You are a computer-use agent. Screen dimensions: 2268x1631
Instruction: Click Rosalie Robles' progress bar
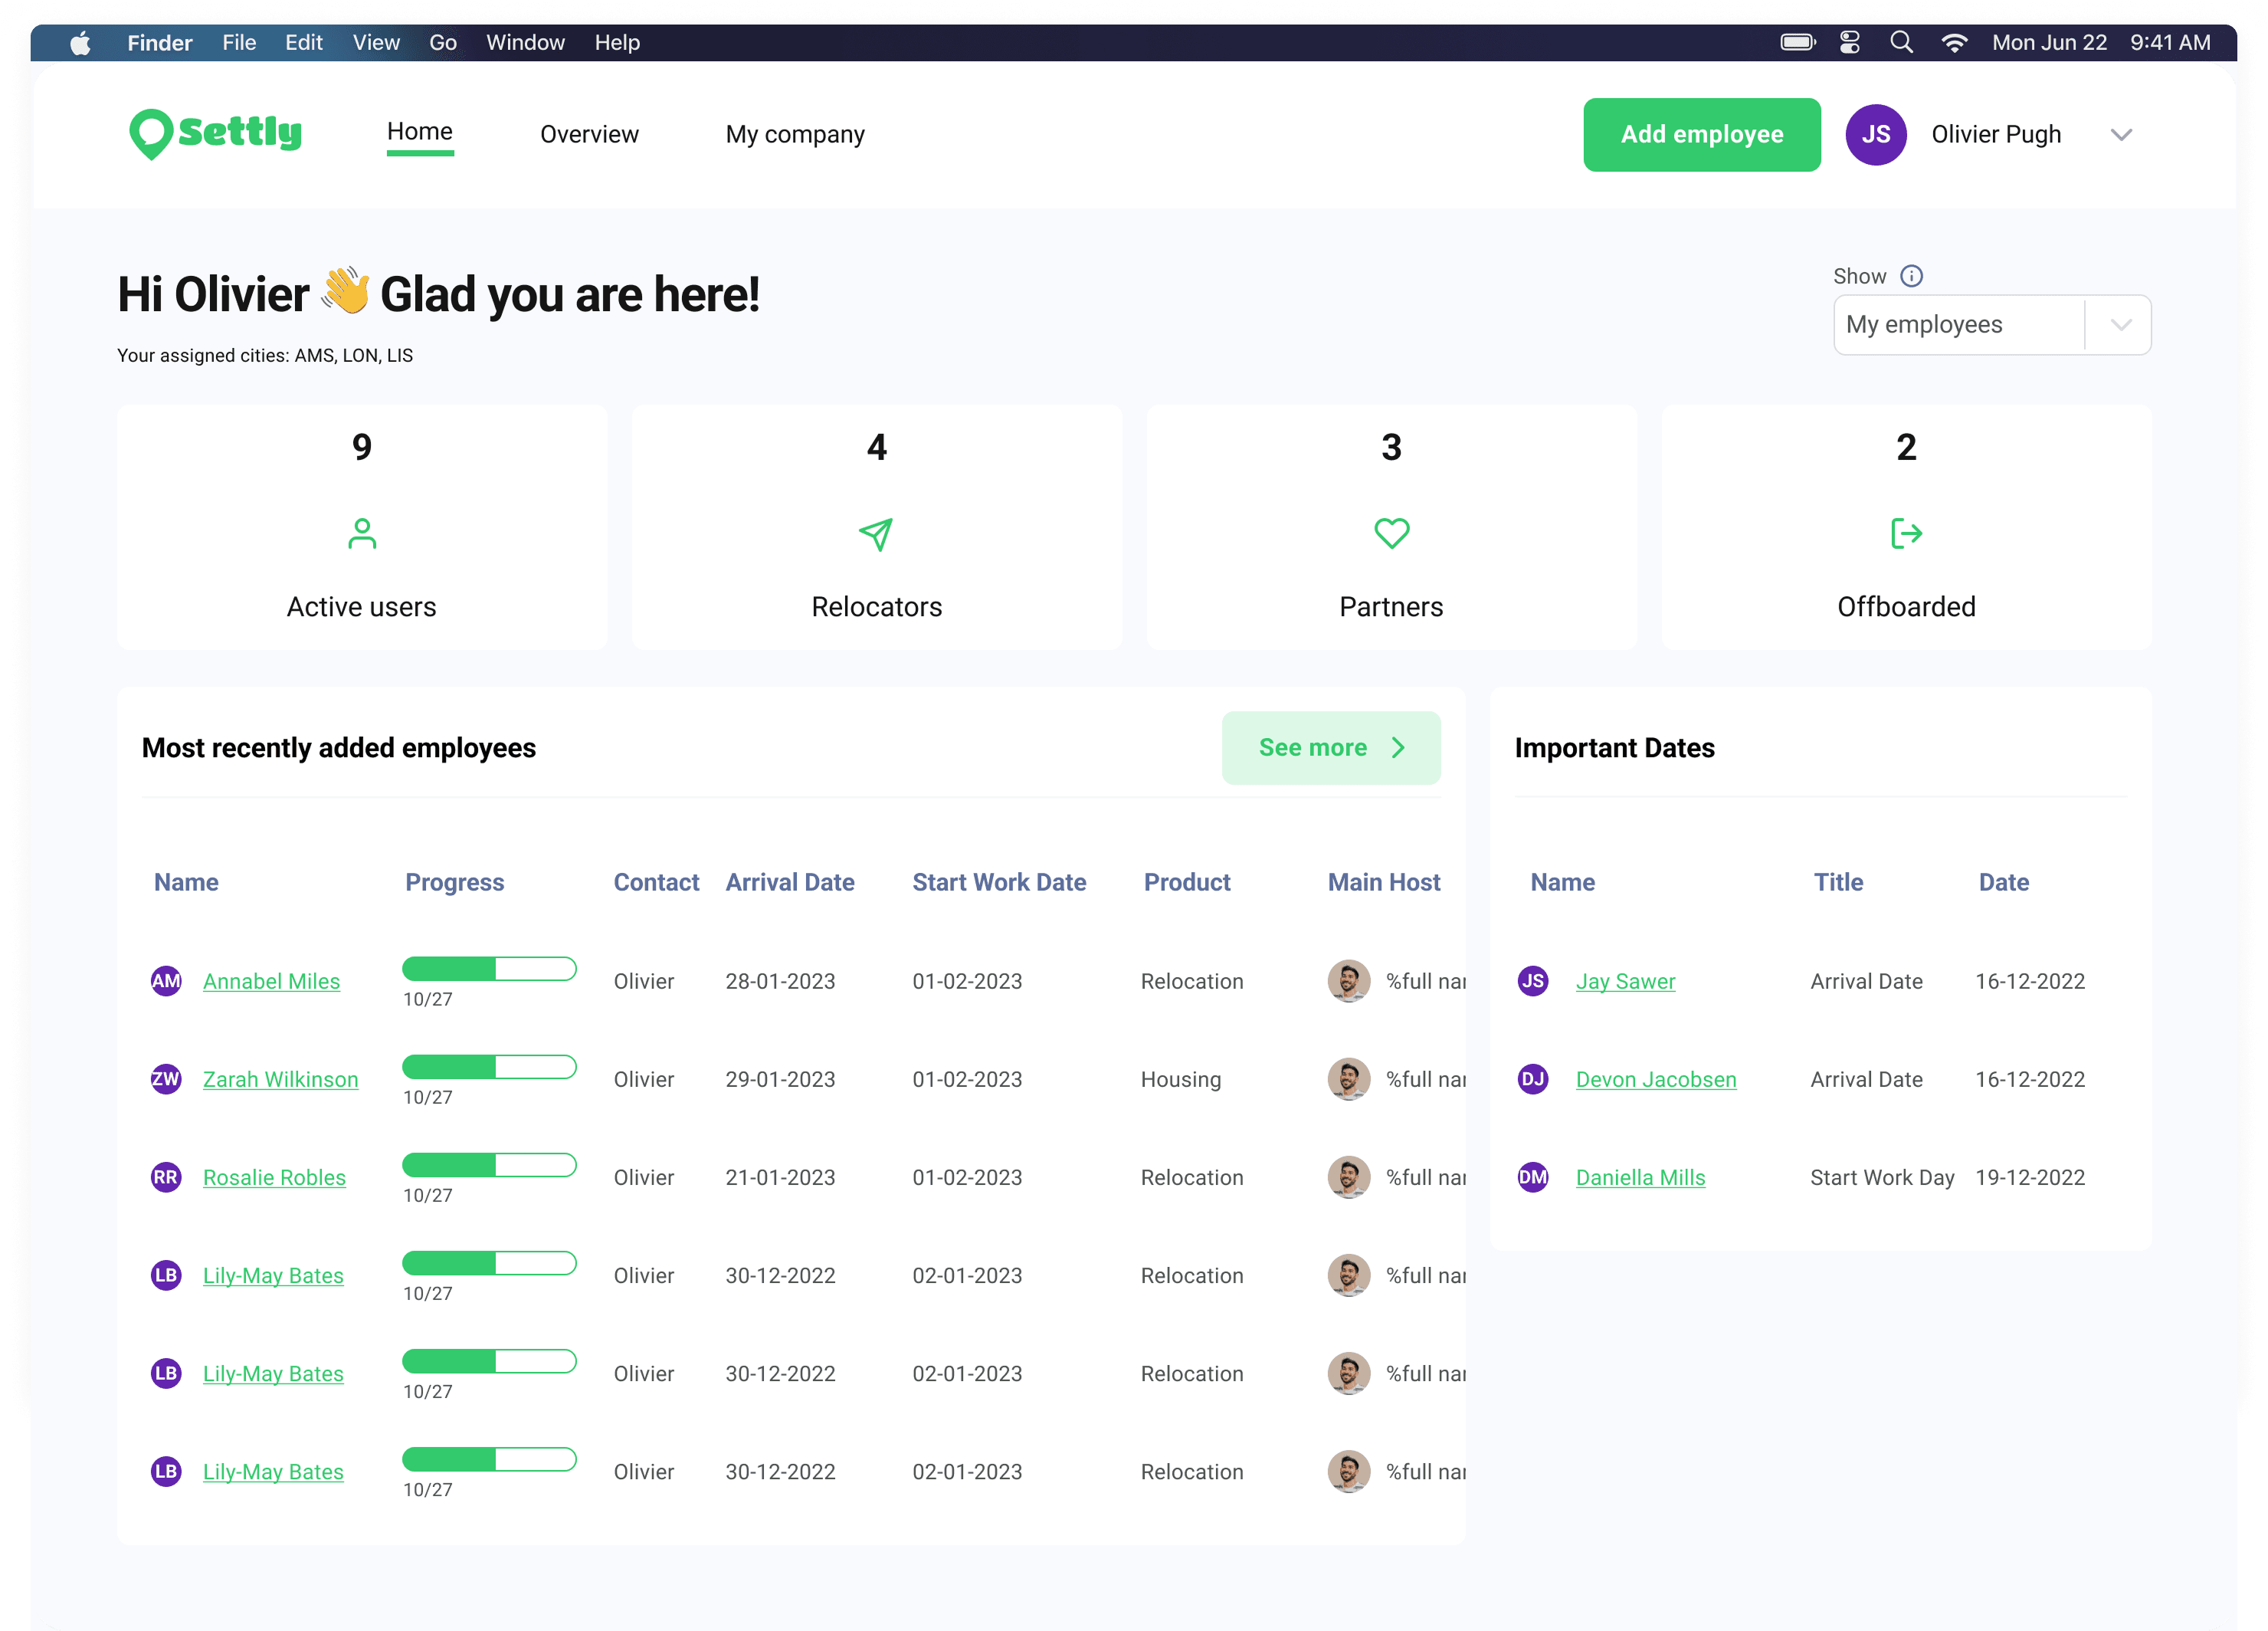click(x=489, y=1165)
